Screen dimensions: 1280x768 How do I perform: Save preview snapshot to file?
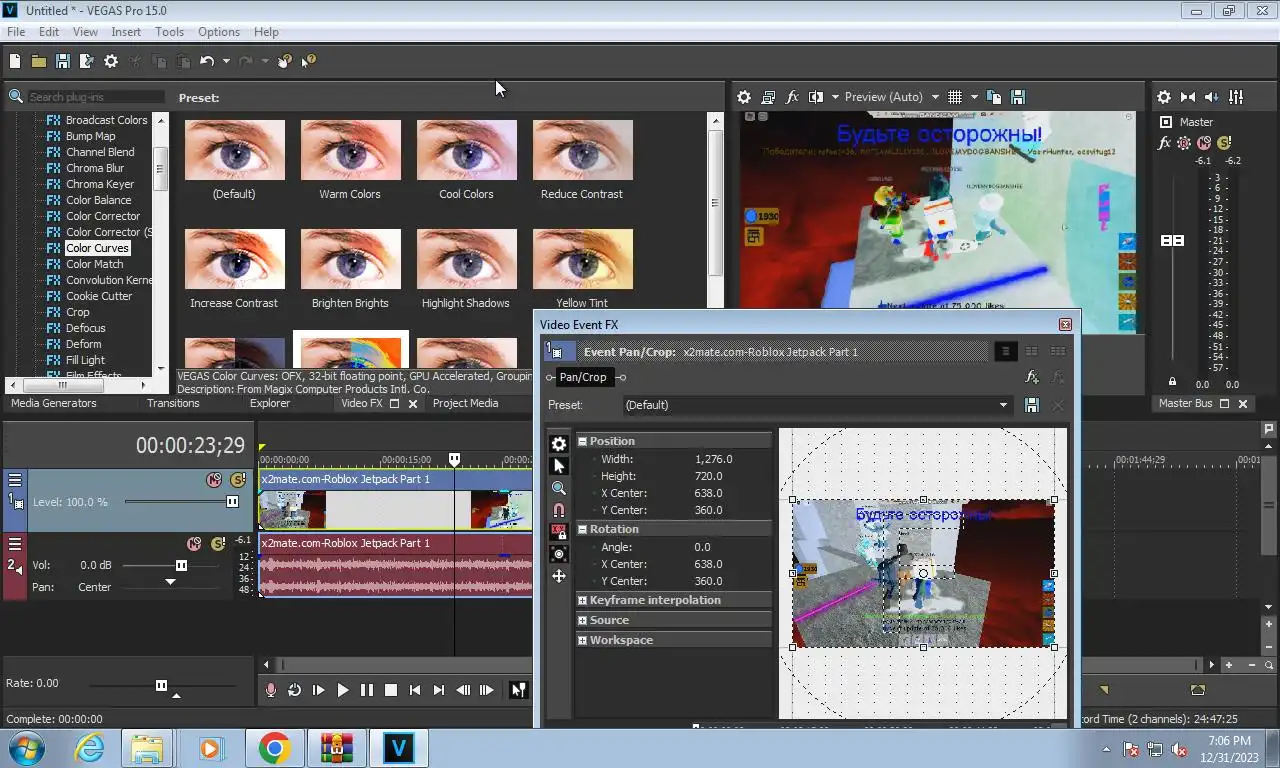[x=1018, y=97]
